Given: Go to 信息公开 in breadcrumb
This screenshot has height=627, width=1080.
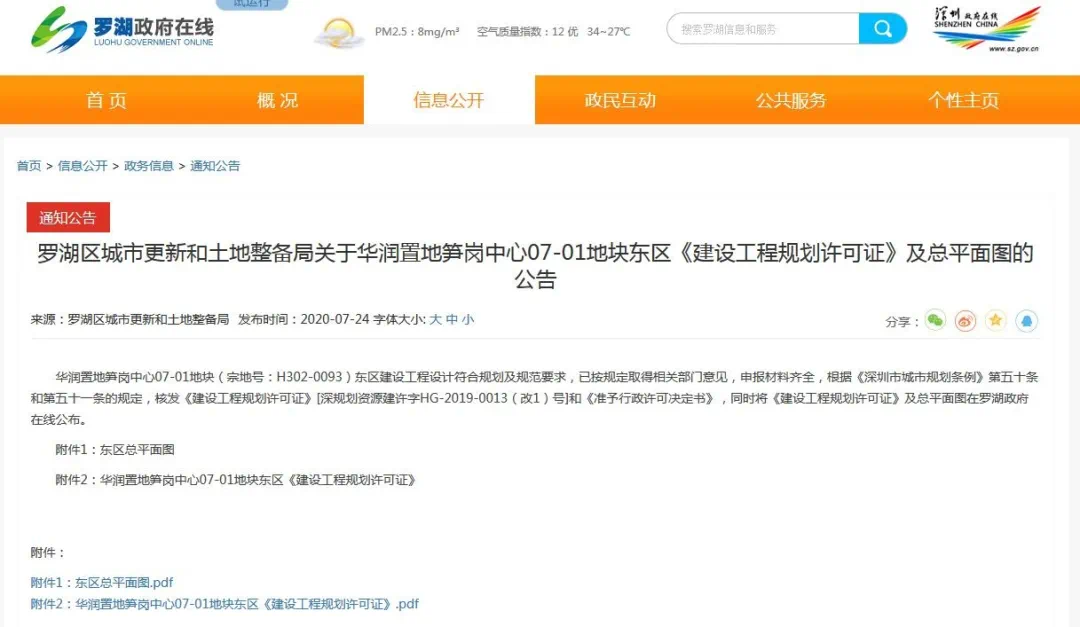Looking at the screenshot, I should click(83, 166).
